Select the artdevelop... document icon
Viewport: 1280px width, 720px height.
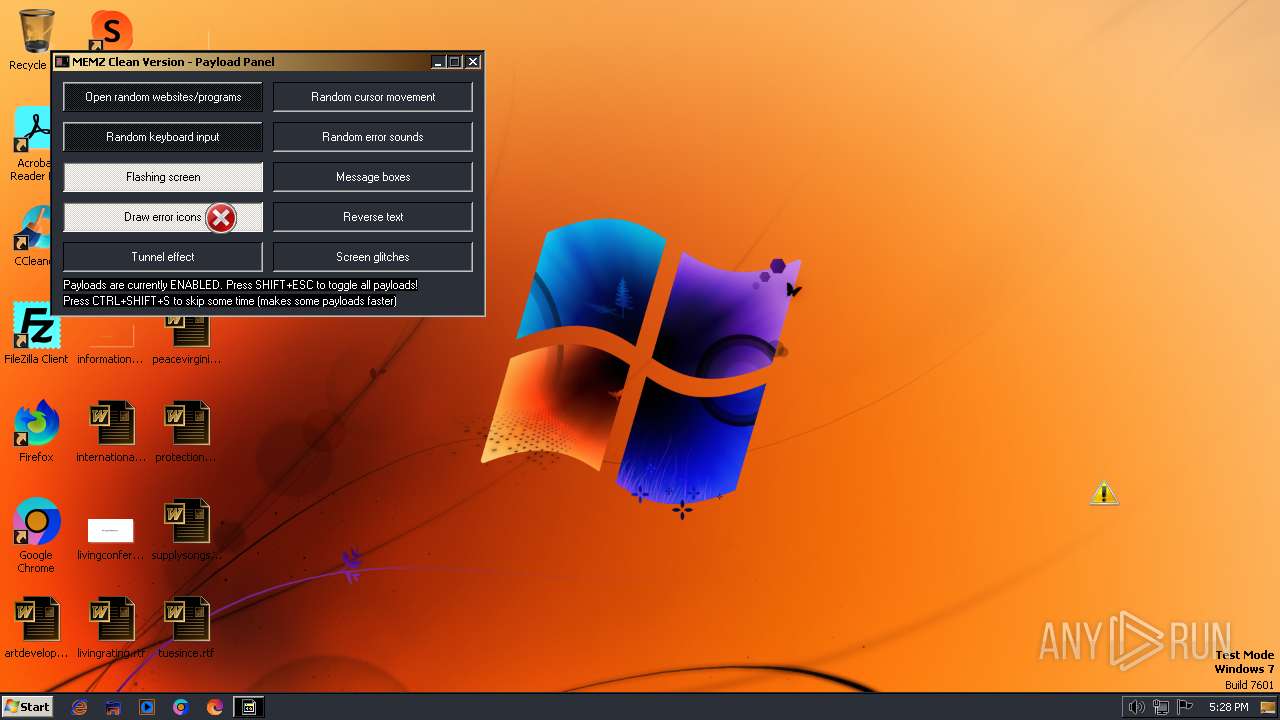coord(36,628)
